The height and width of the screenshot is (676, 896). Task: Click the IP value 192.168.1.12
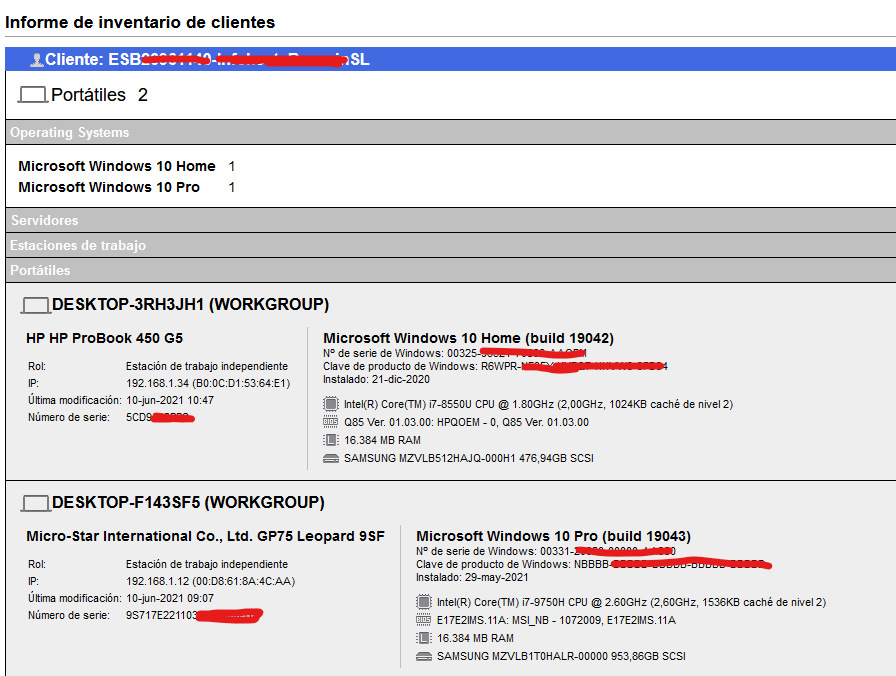point(210,581)
